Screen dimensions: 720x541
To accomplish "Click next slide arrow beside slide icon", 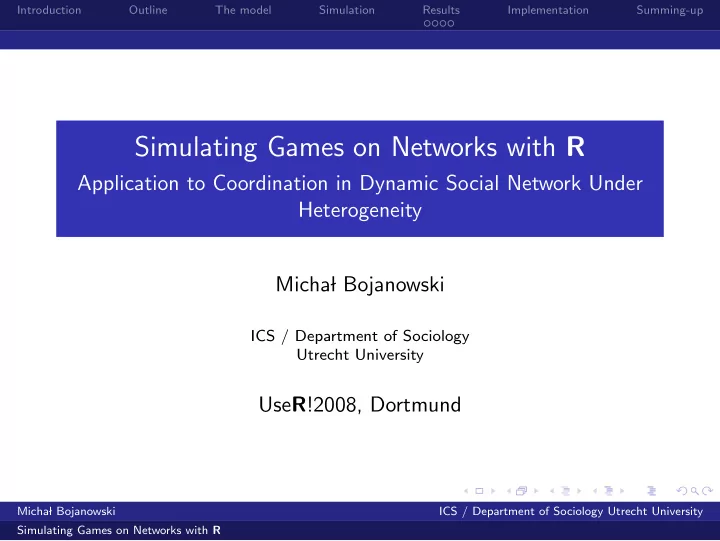I will tap(493, 491).
